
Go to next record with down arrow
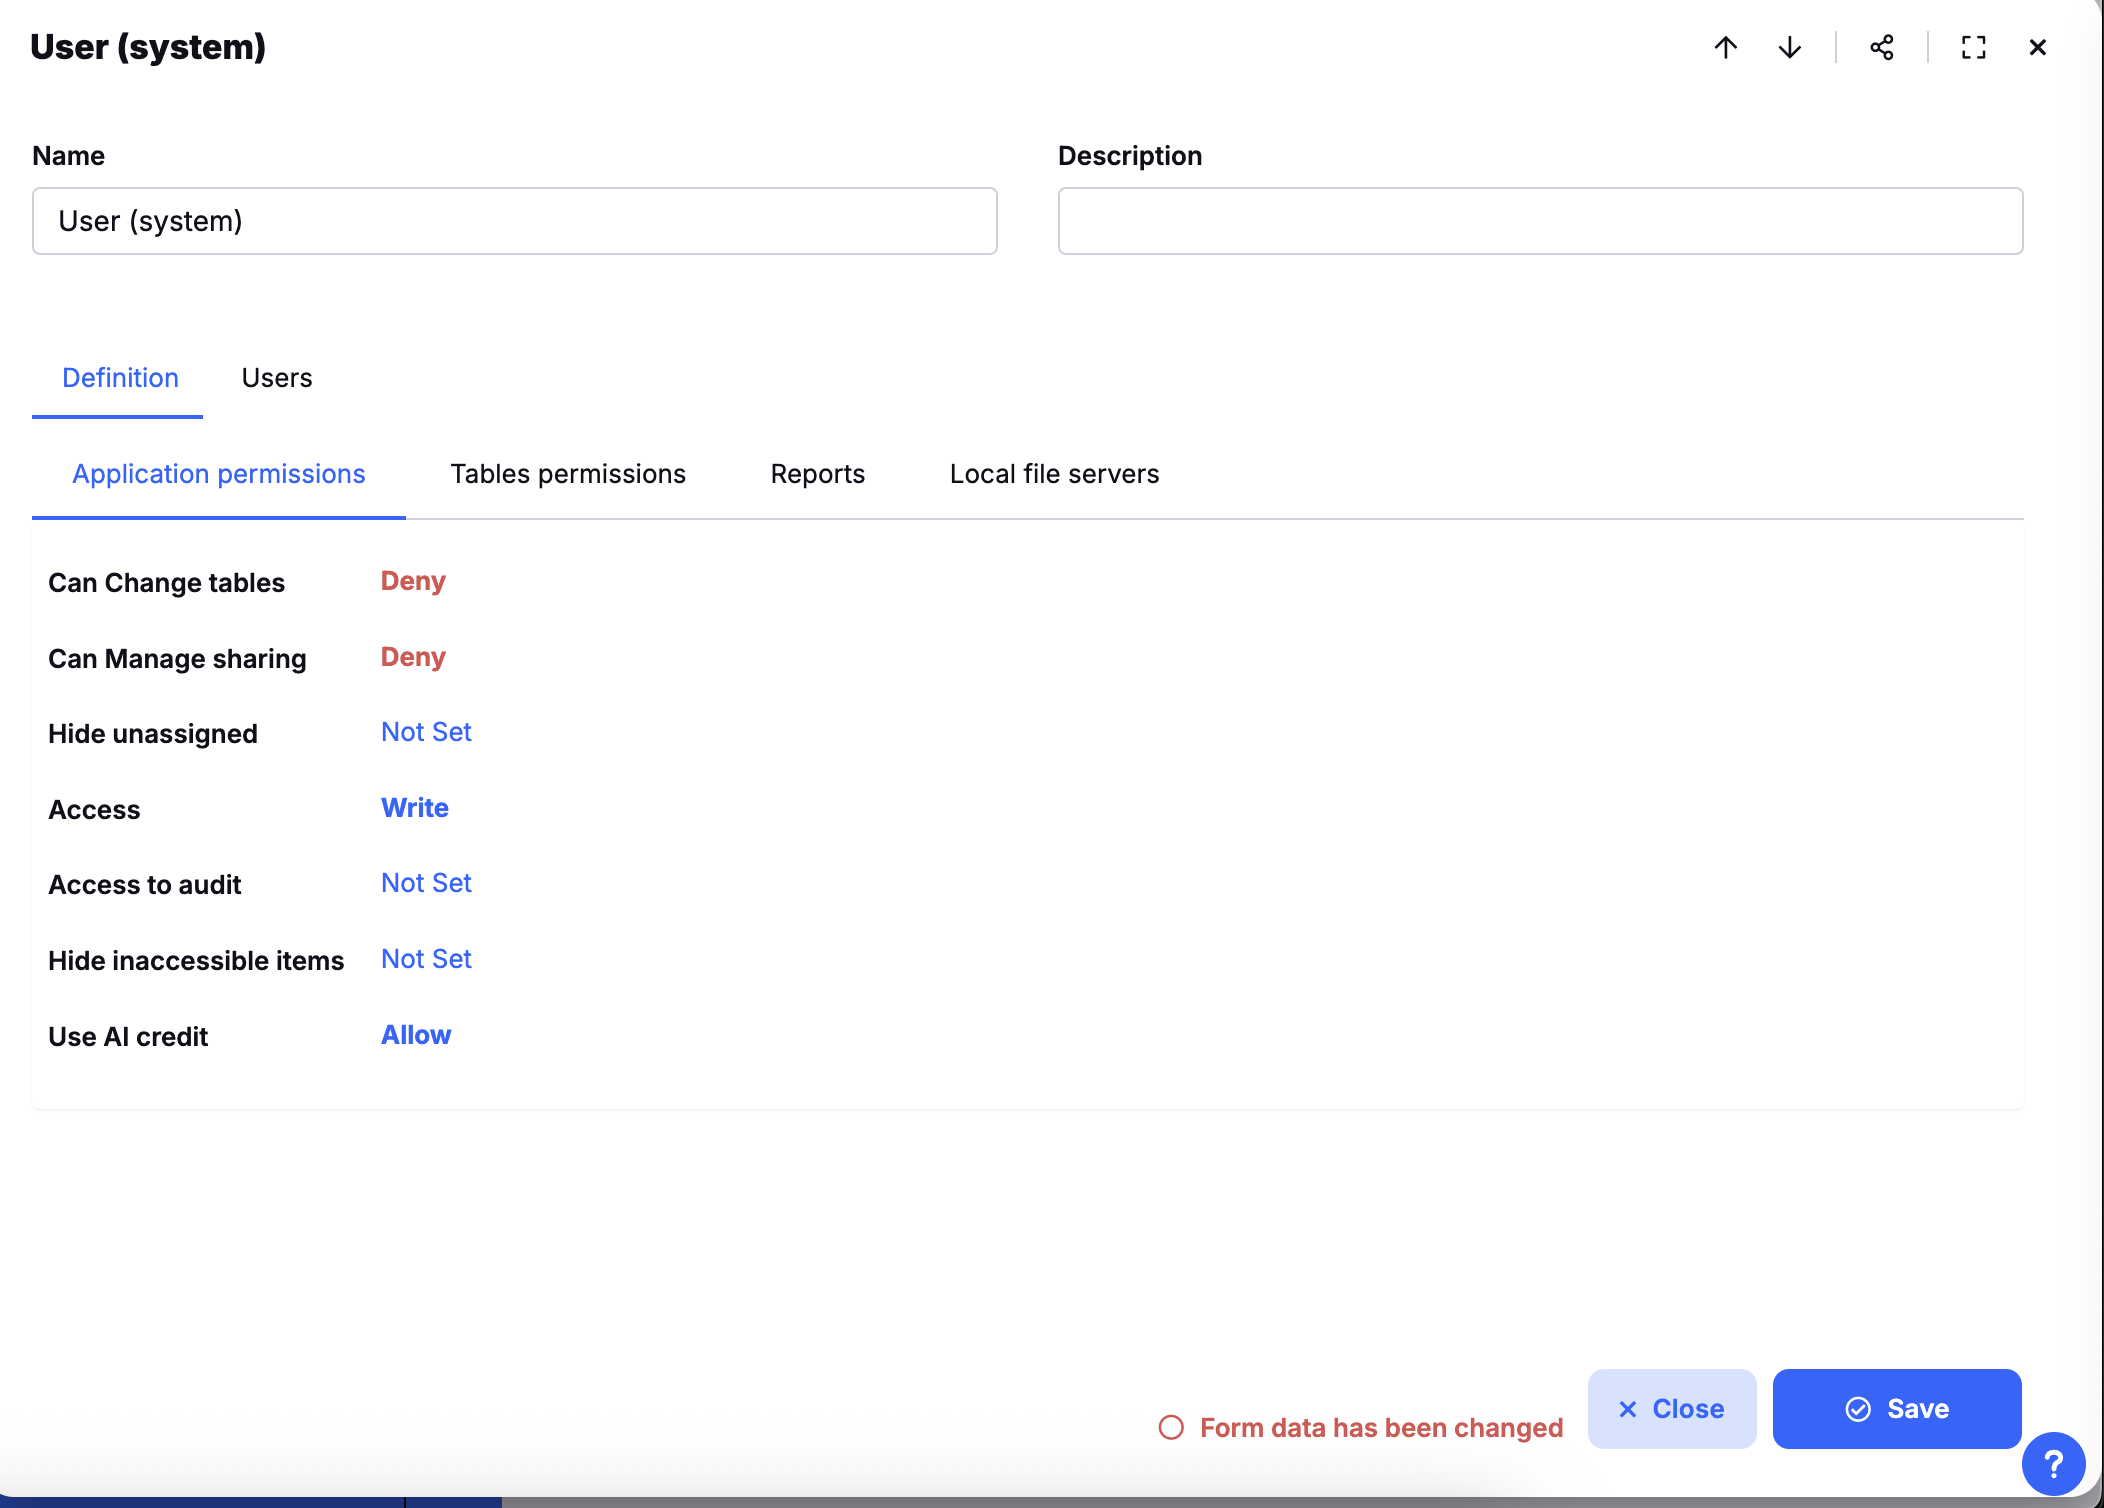pos(1790,47)
